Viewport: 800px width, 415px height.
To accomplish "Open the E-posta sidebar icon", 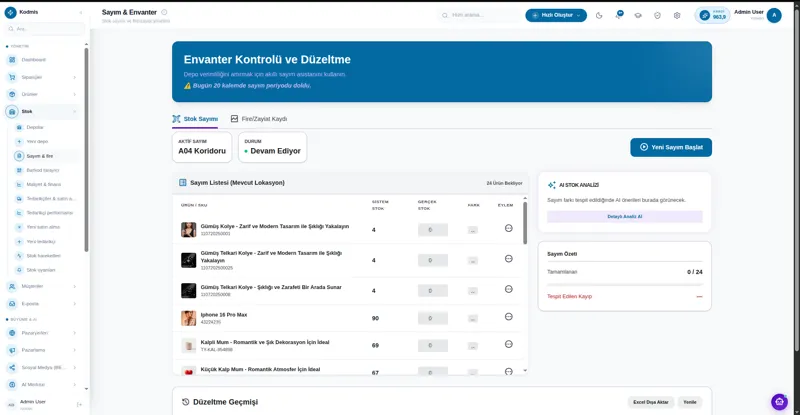I will 12,304.
